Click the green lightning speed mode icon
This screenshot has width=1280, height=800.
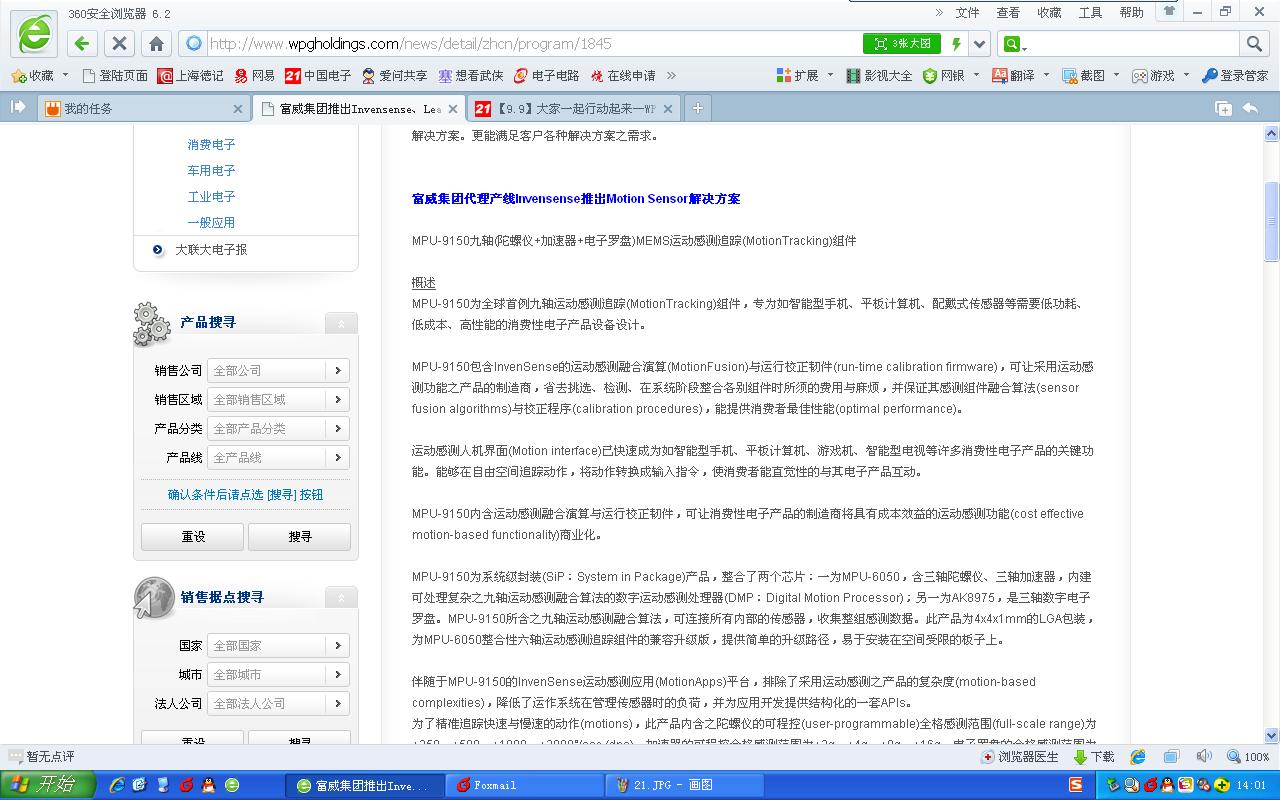tap(957, 44)
